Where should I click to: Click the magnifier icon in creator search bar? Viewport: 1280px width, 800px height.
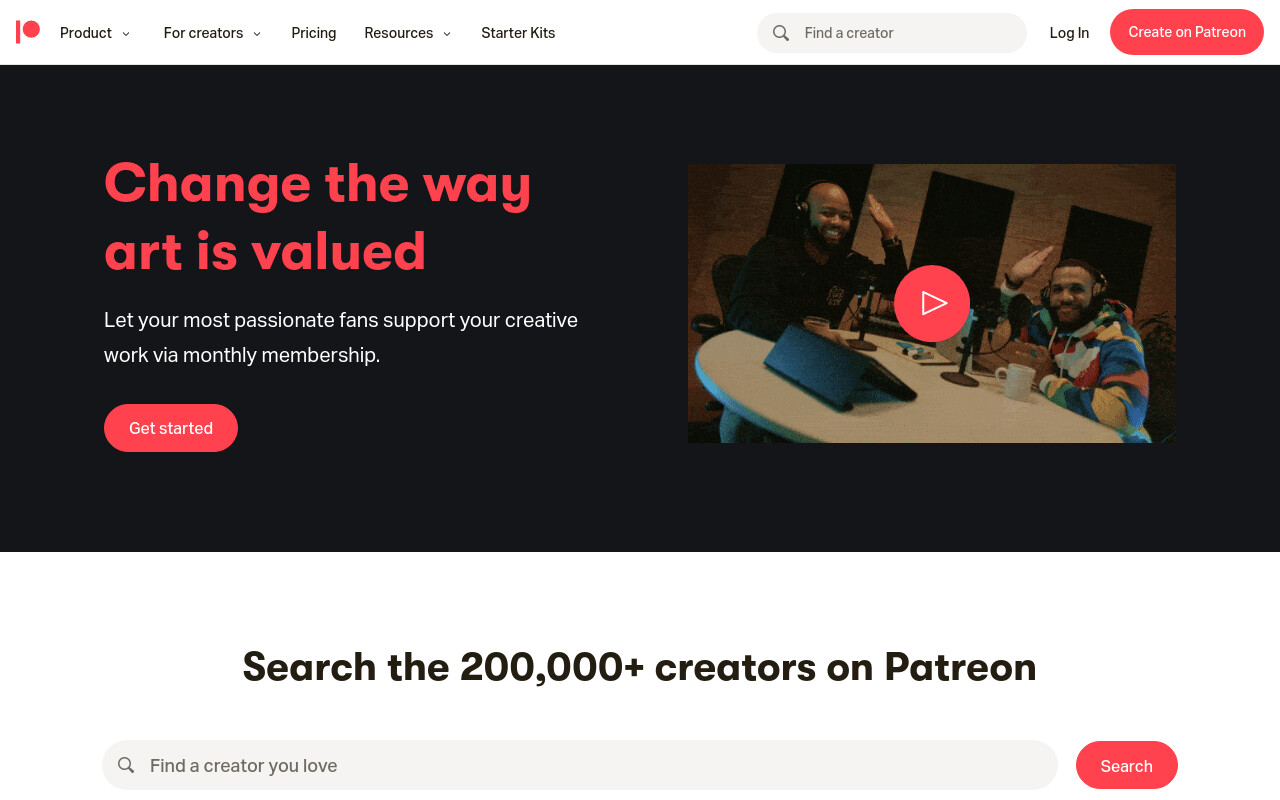(x=126, y=765)
